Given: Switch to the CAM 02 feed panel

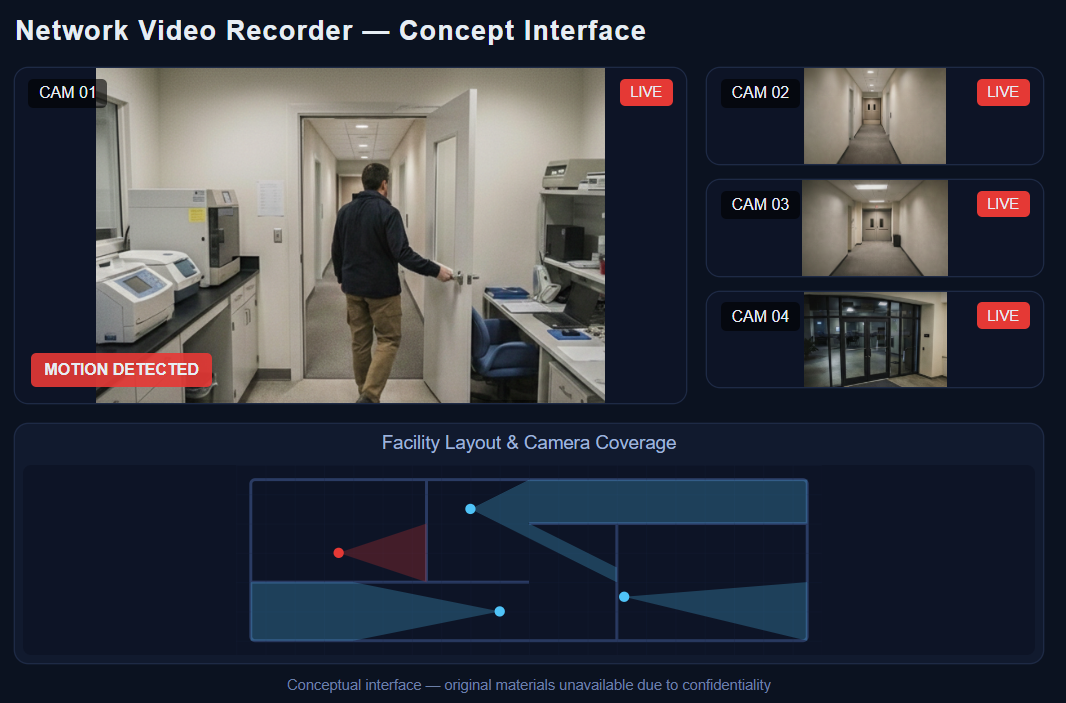Looking at the screenshot, I should click(x=874, y=116).
